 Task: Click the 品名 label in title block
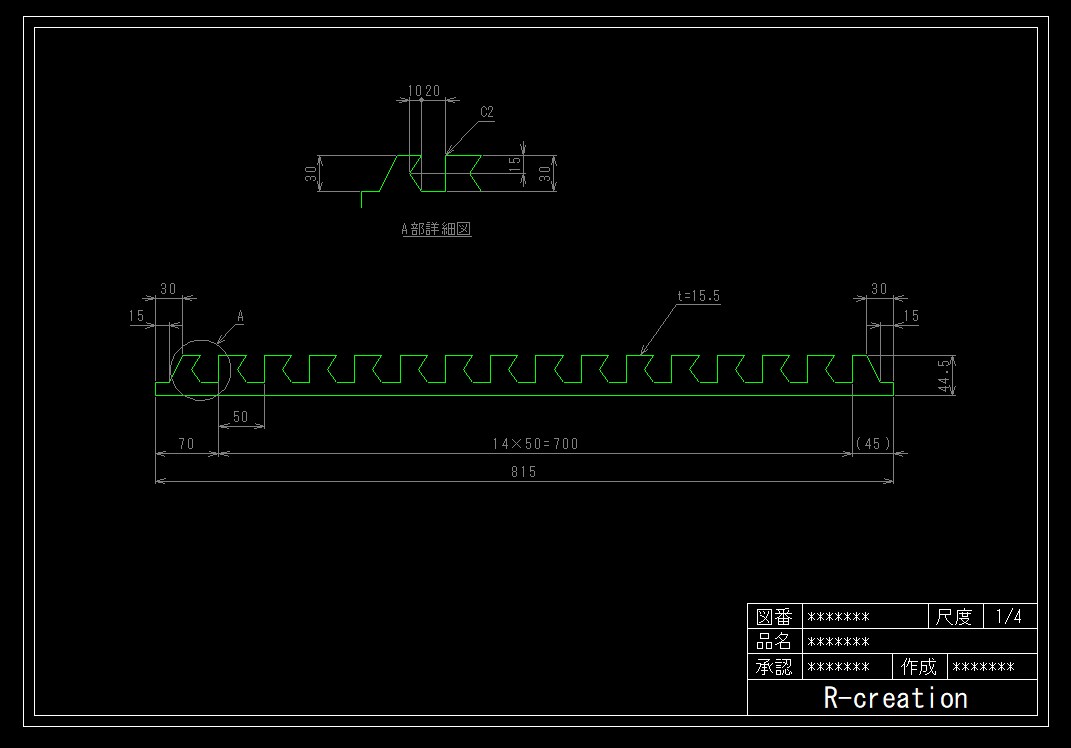(774, 641)
